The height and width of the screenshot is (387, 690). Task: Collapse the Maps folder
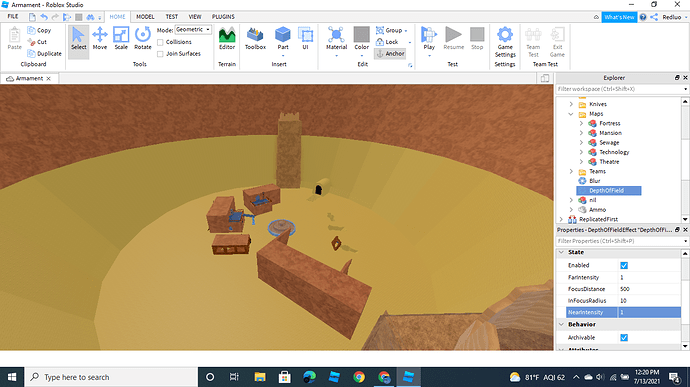coord(571,114)
